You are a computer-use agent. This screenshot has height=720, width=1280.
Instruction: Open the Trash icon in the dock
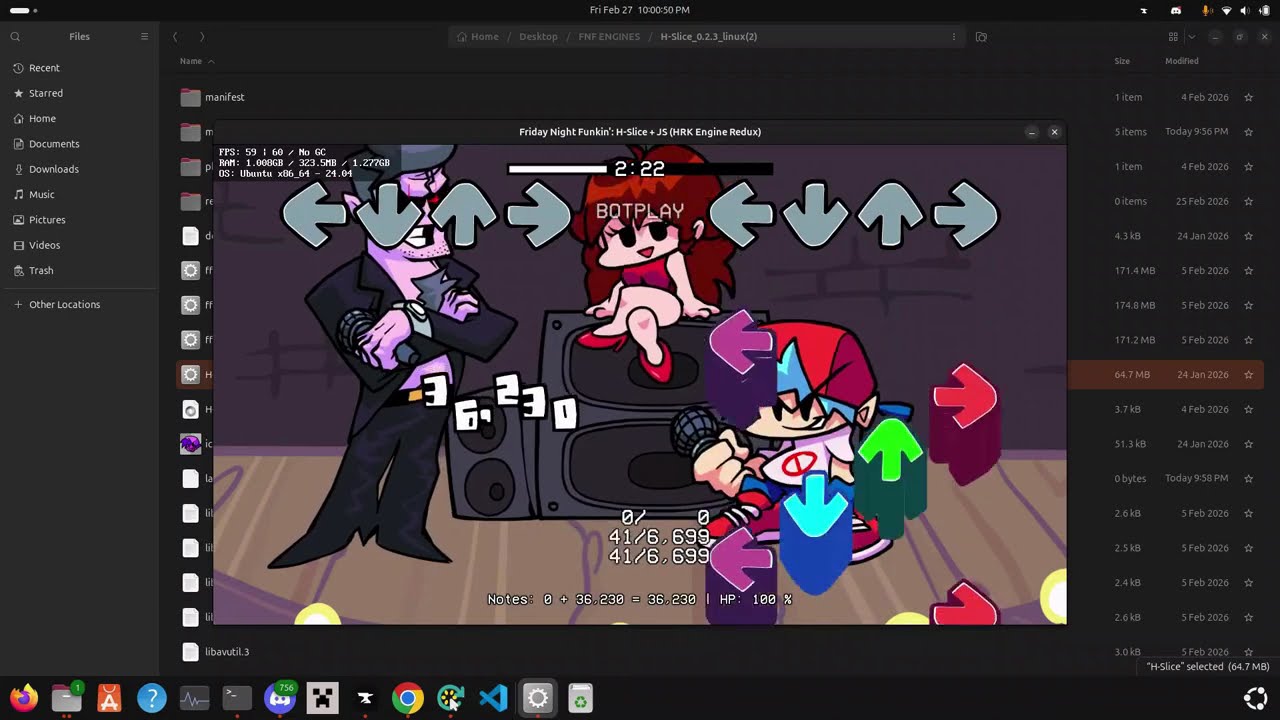point(581,698)
